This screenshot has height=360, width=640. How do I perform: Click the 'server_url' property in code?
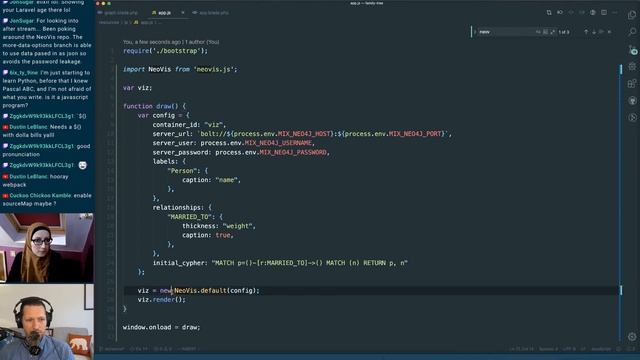click(x=173, y=134)
